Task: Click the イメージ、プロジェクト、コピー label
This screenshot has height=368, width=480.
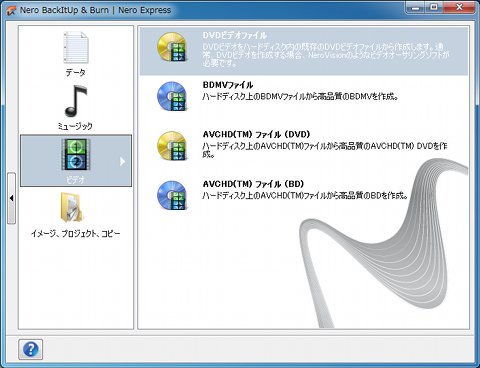Action: pos(76,234)
